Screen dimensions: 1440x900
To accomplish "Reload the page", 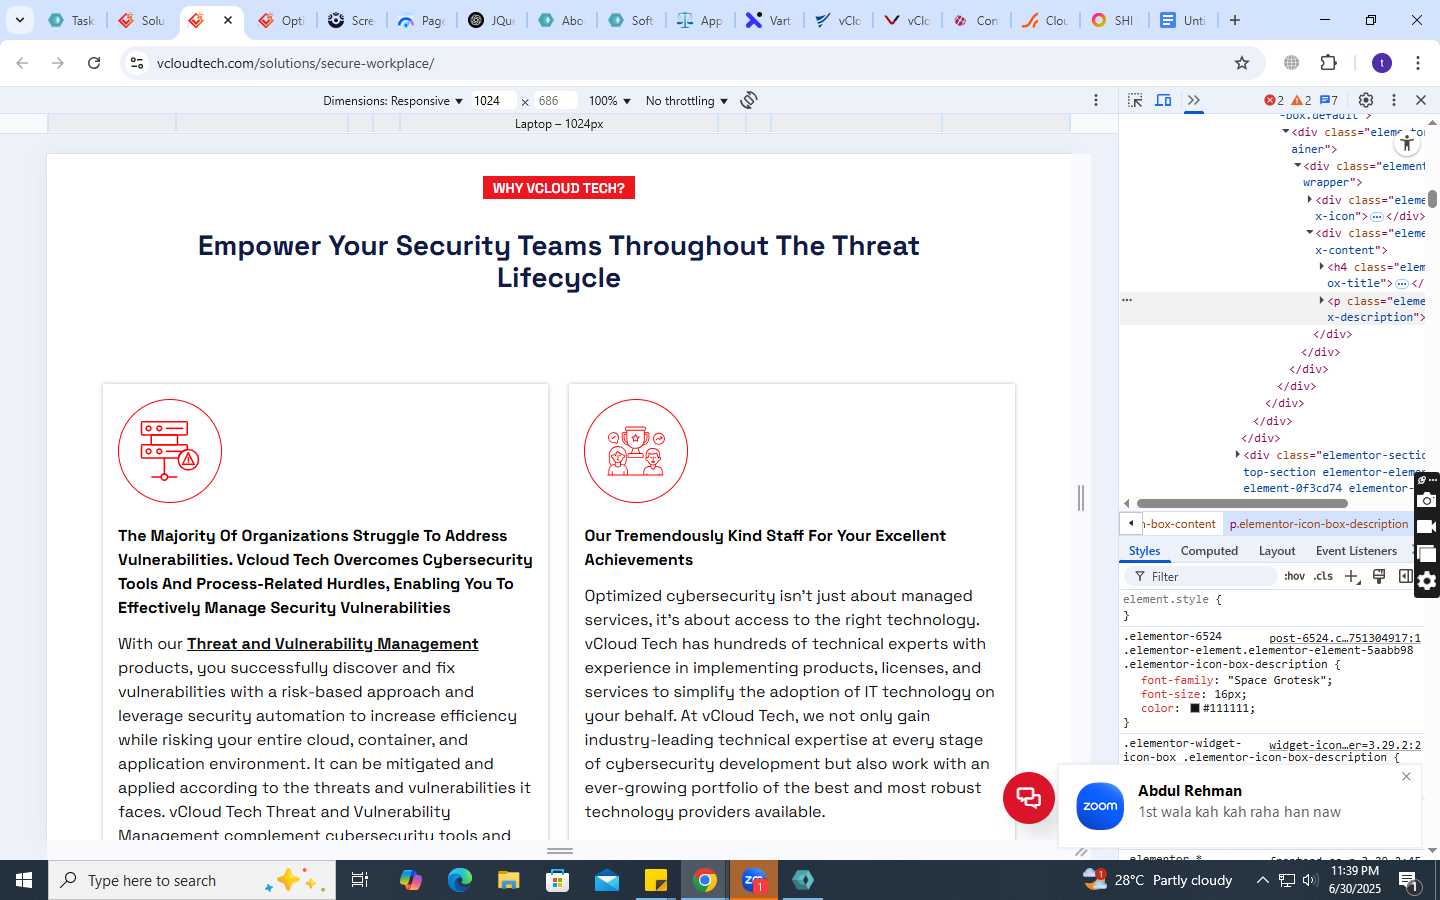I will [94, 63].
